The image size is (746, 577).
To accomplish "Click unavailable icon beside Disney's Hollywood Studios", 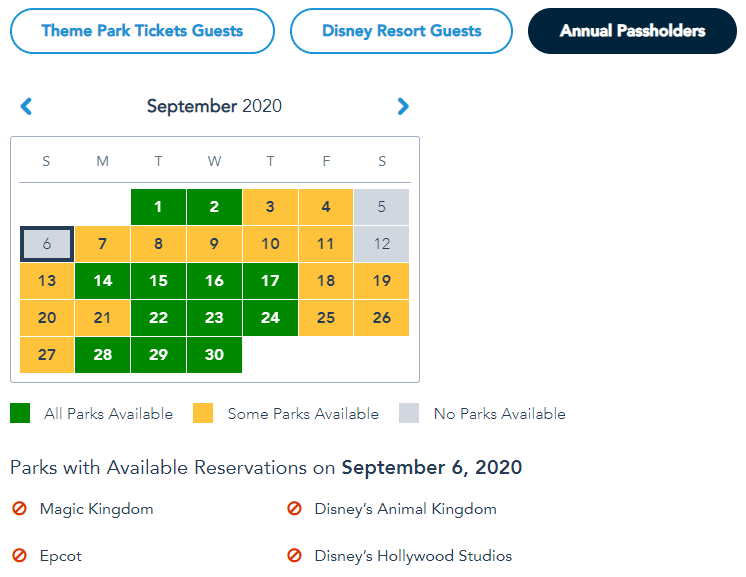I will [294, 556].
